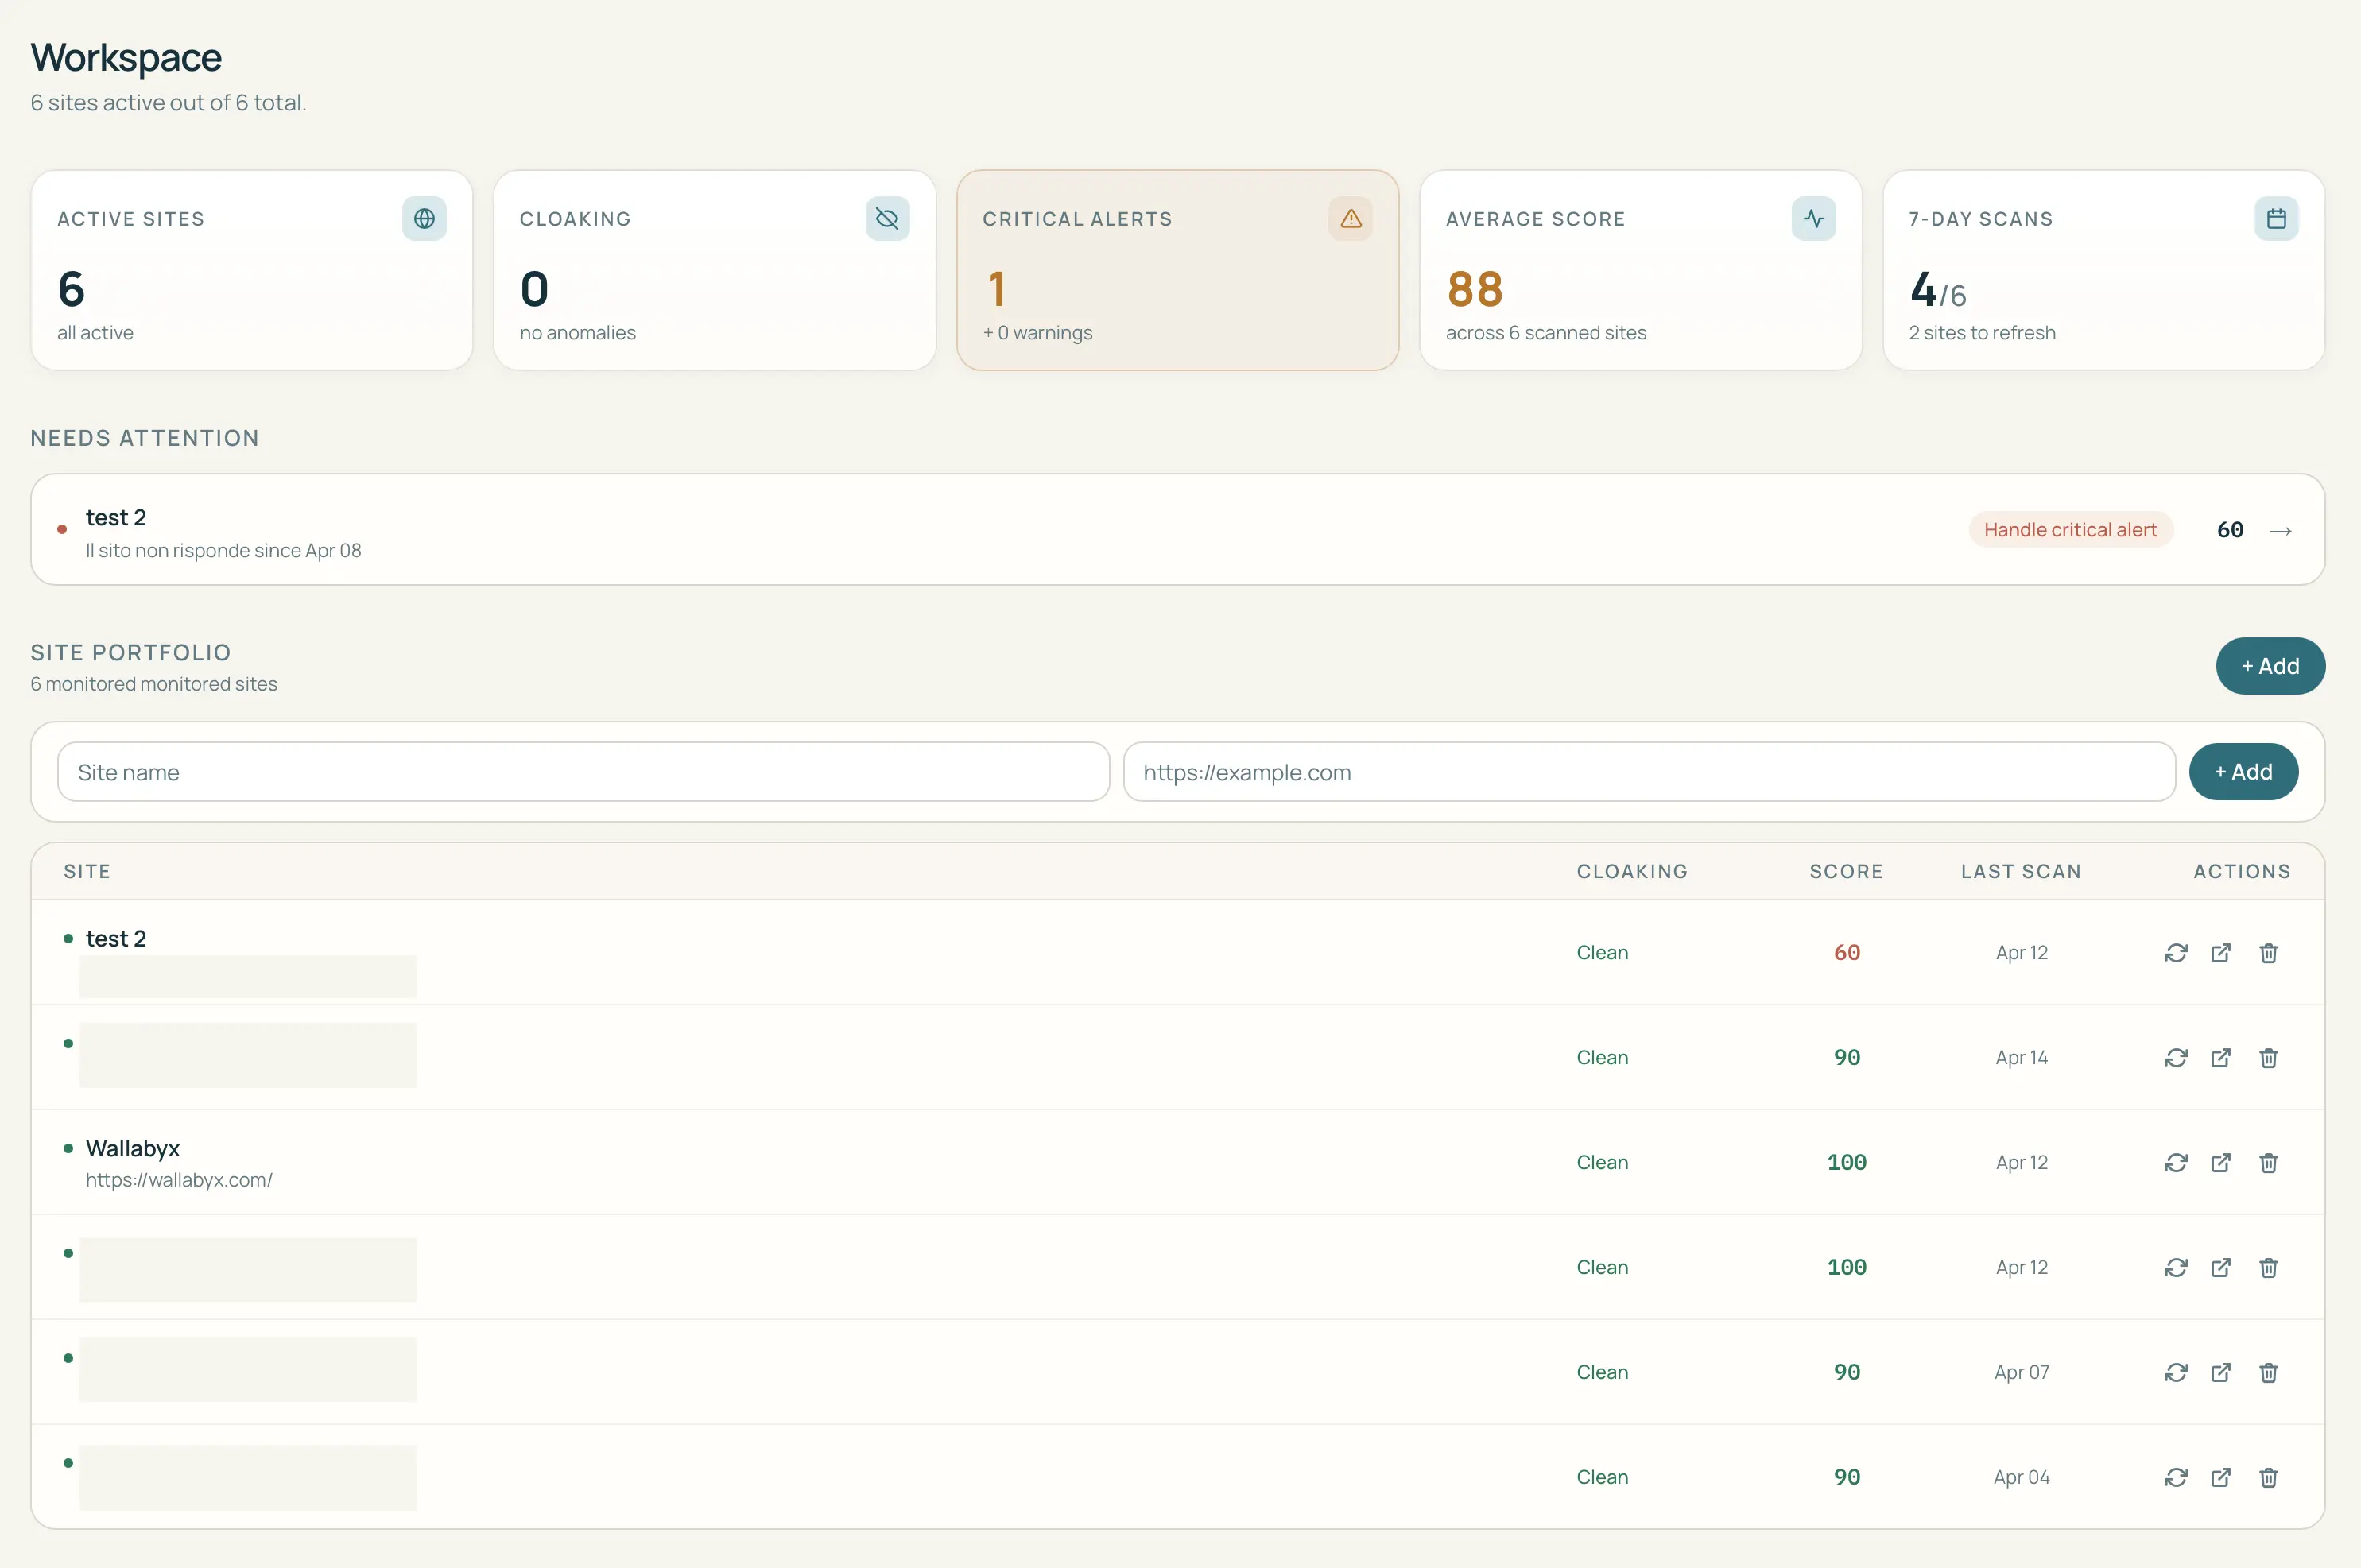
Task: Refresh the scan for the Apr 14 site
Action: (x=2178, y=1058)
